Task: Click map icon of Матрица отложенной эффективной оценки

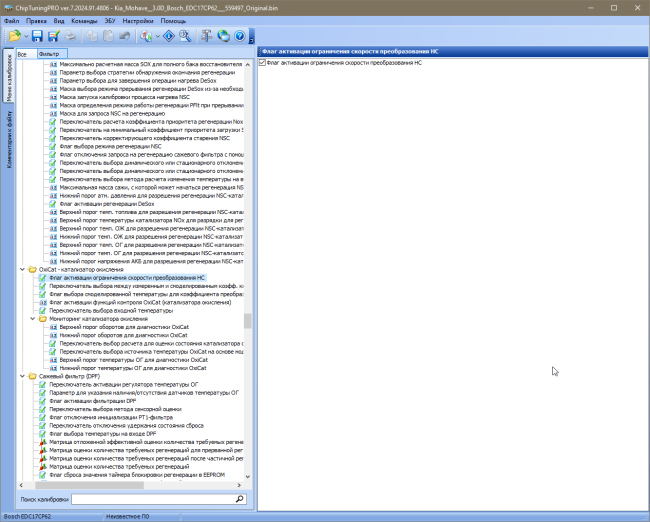Action: (x=43, y=442)
